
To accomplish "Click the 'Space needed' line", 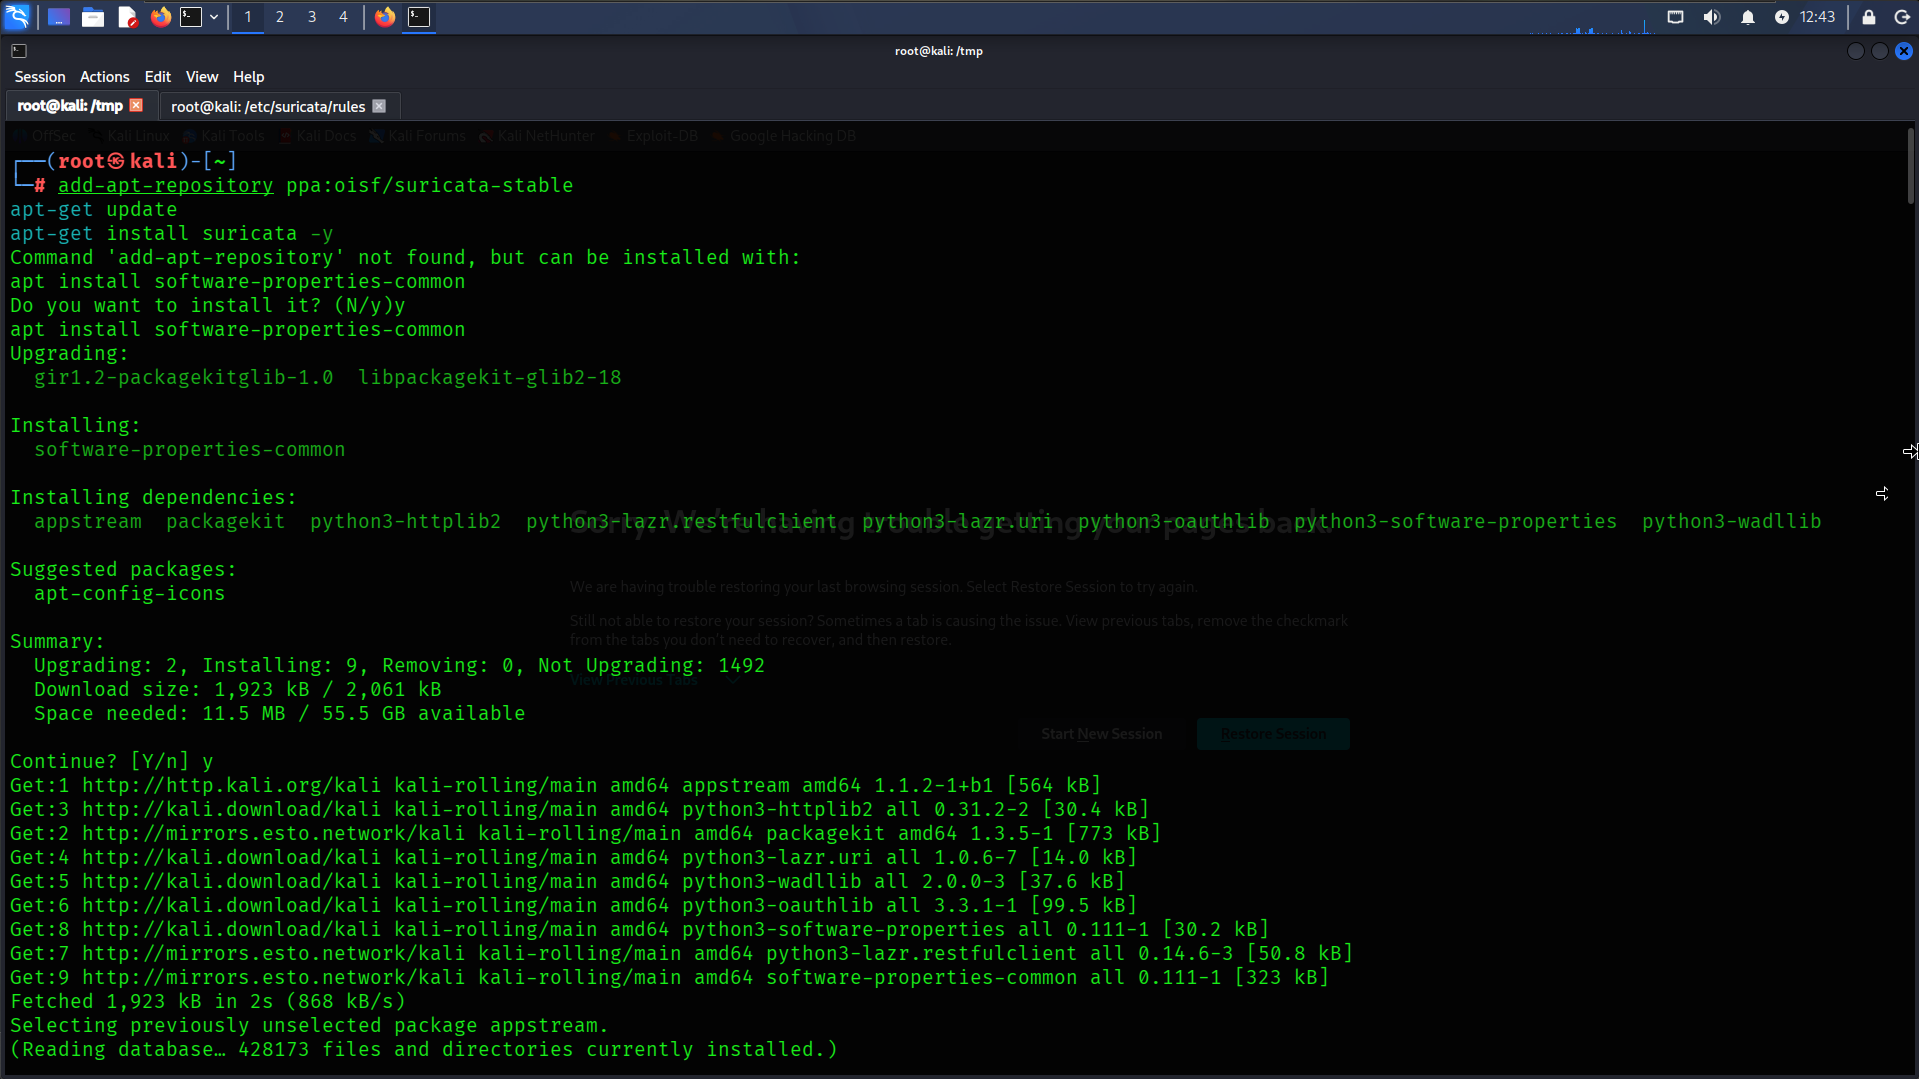I will (x=280, y=714).
